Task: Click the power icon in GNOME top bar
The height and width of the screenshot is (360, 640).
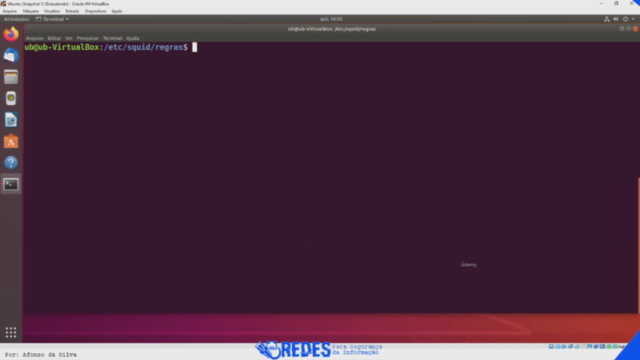Action: coord(625,19)
